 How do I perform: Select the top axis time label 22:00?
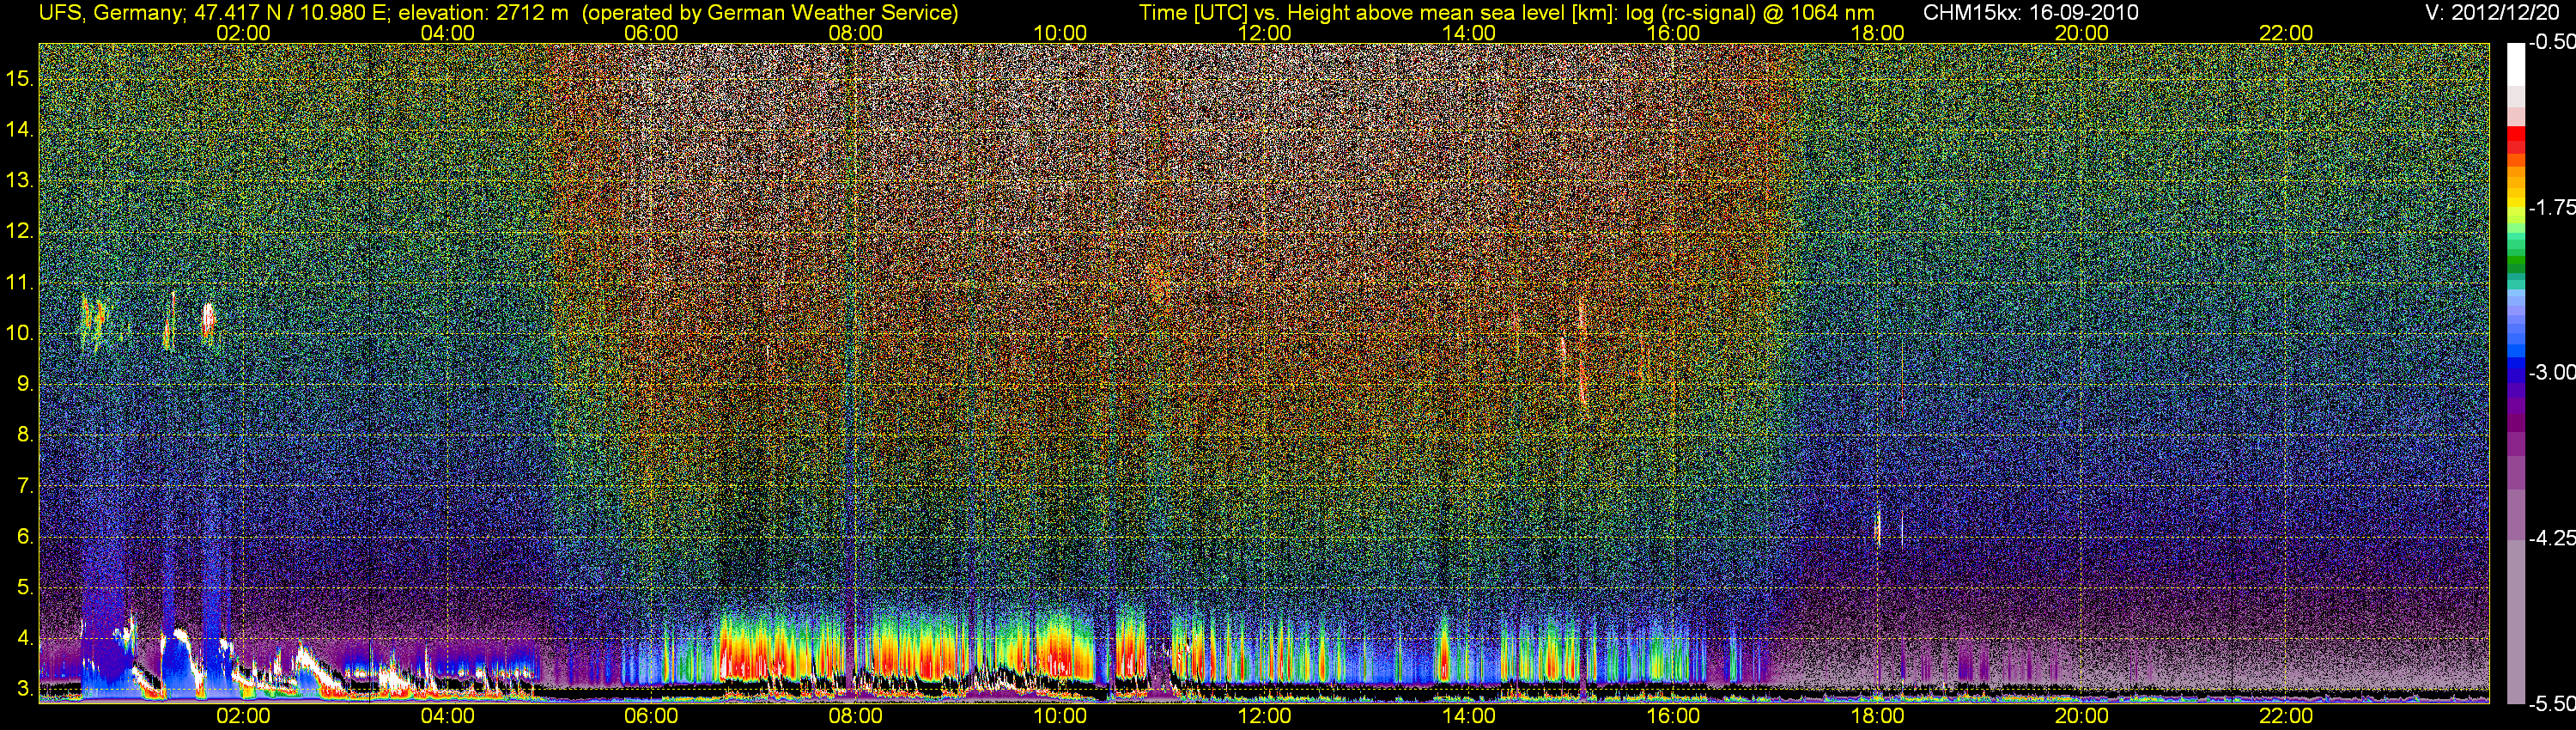click(2286, 33)
